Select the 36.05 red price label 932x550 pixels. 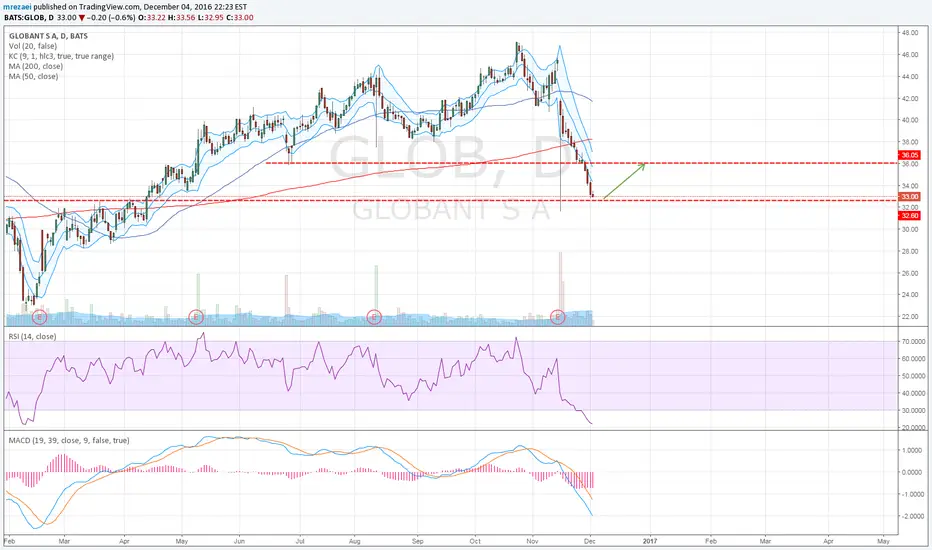(910, 155)
